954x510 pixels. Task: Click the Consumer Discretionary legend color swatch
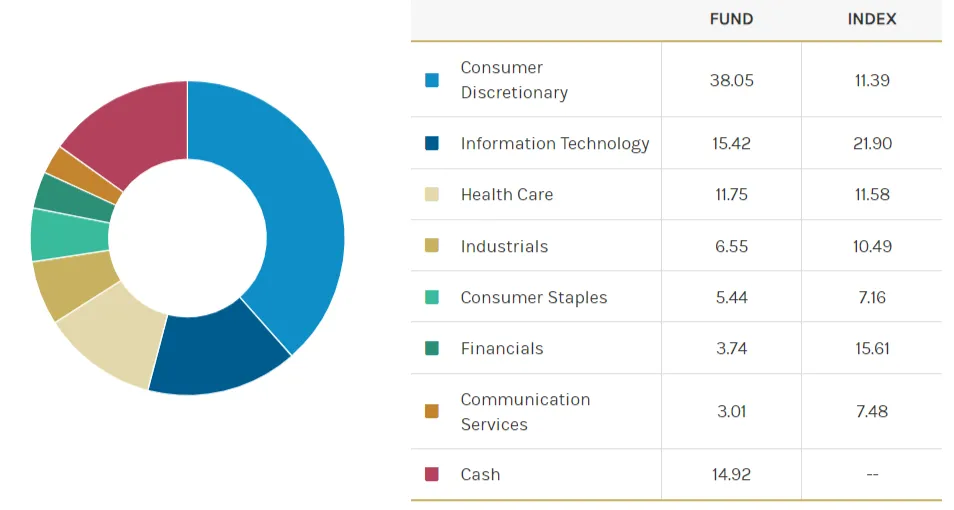tap(432, 80)
